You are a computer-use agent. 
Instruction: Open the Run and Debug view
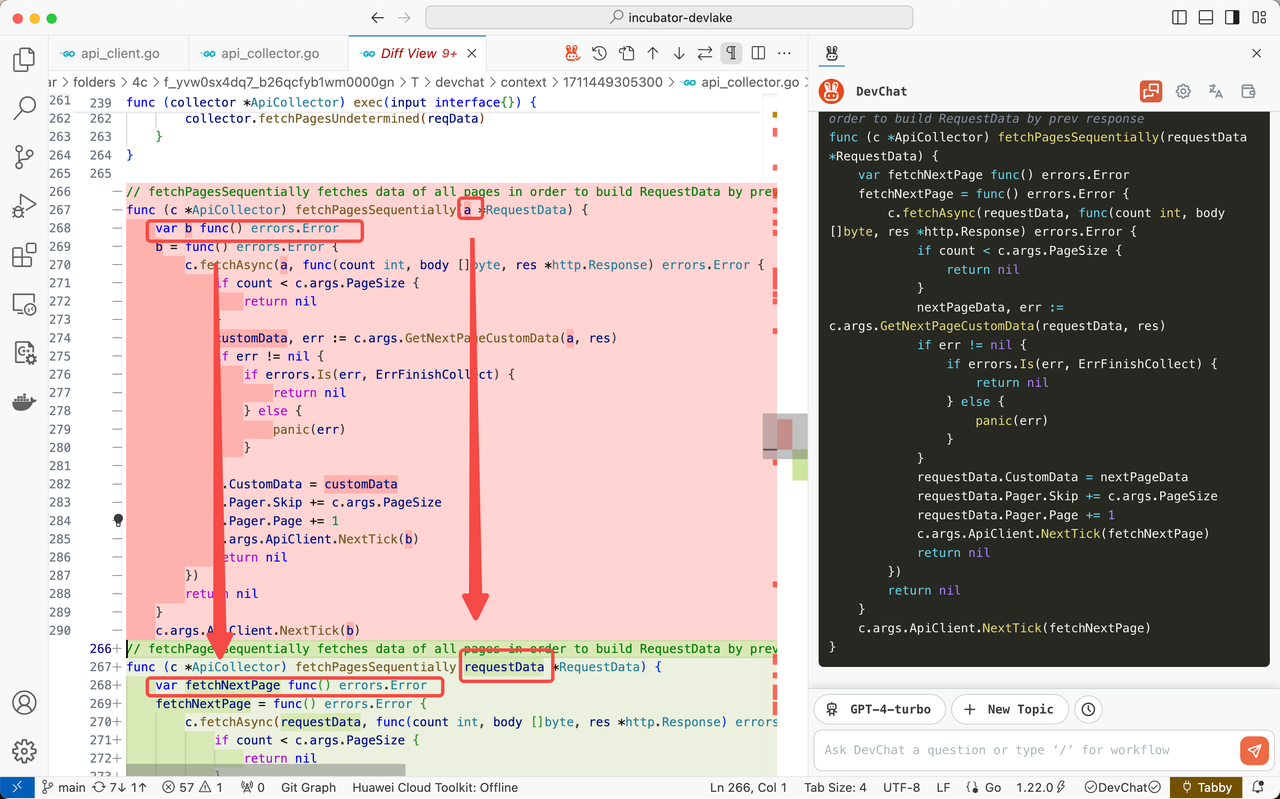(x=24, y=206)
